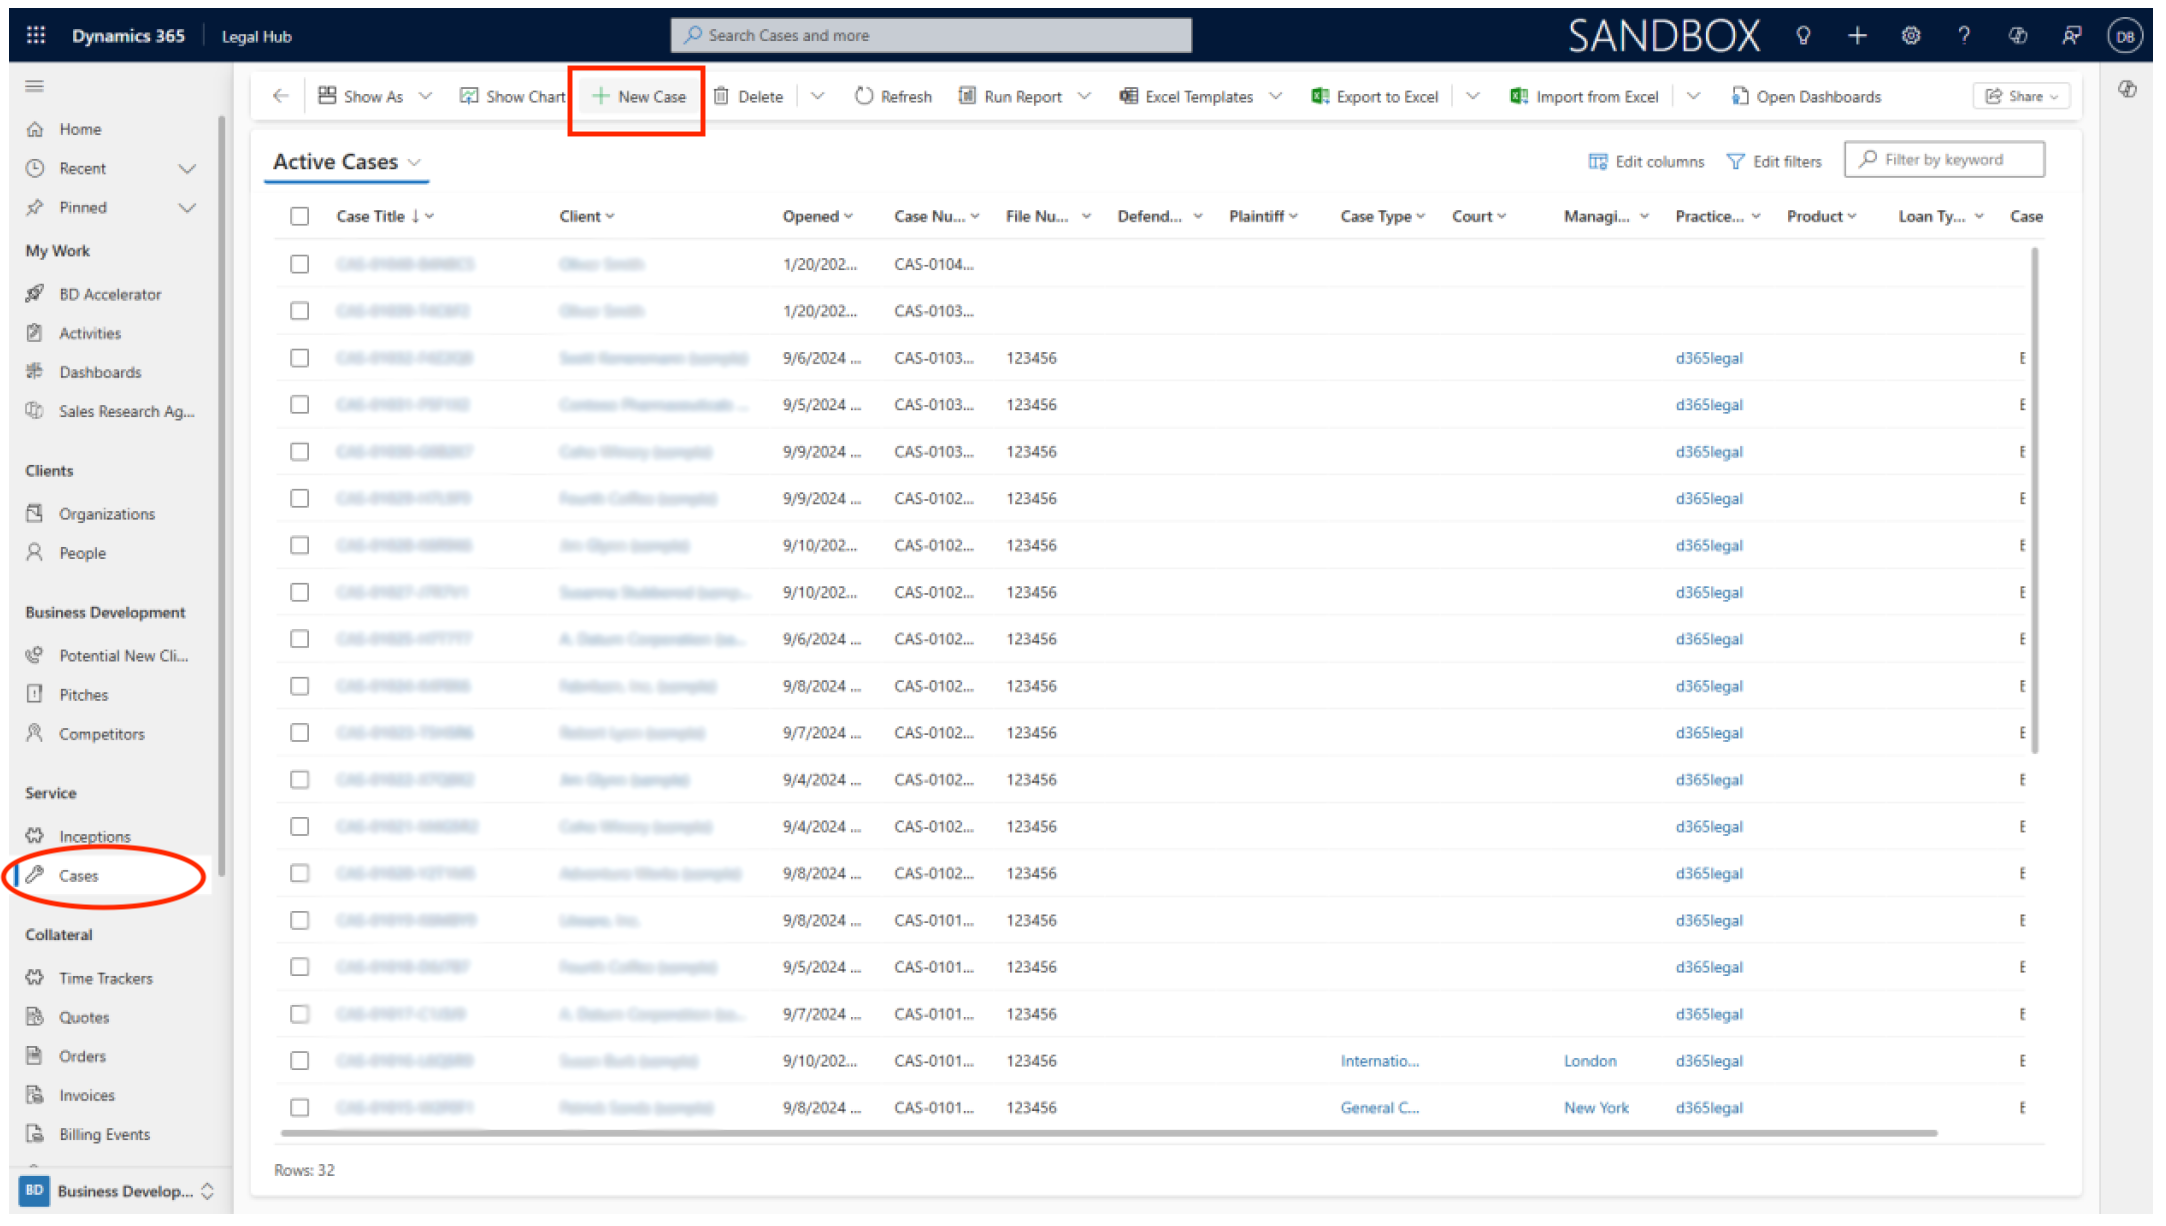
Task: Open the app launcher waffle icon
Action: click(x=36, y=36)
